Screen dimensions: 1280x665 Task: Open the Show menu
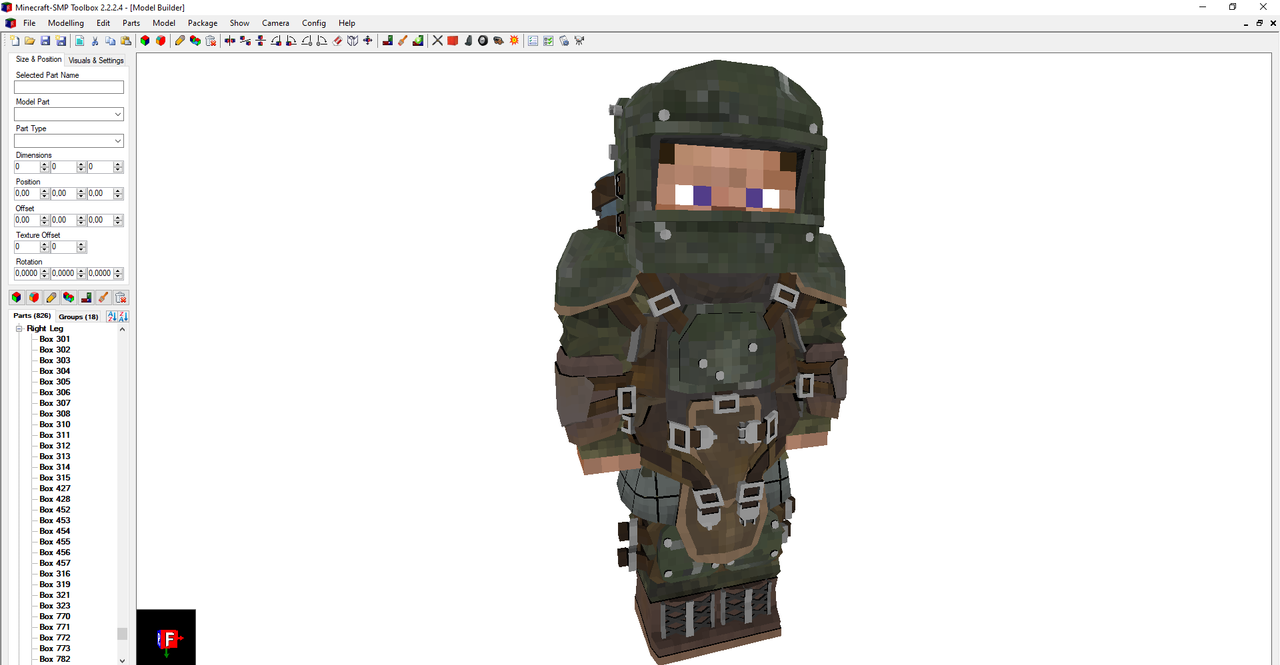click(x=239, y=22)
